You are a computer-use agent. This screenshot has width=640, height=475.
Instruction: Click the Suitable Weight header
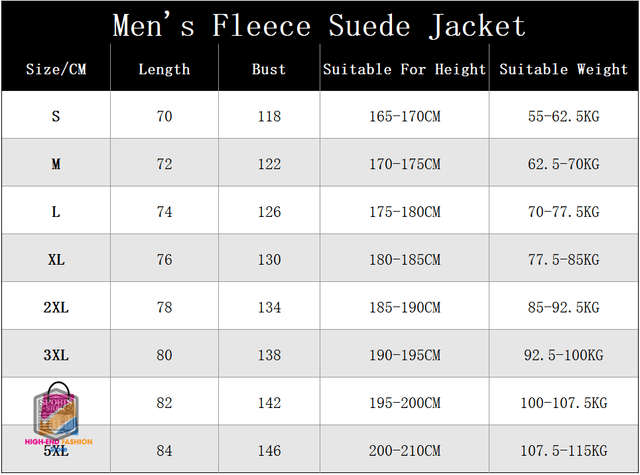pos(563,69)
